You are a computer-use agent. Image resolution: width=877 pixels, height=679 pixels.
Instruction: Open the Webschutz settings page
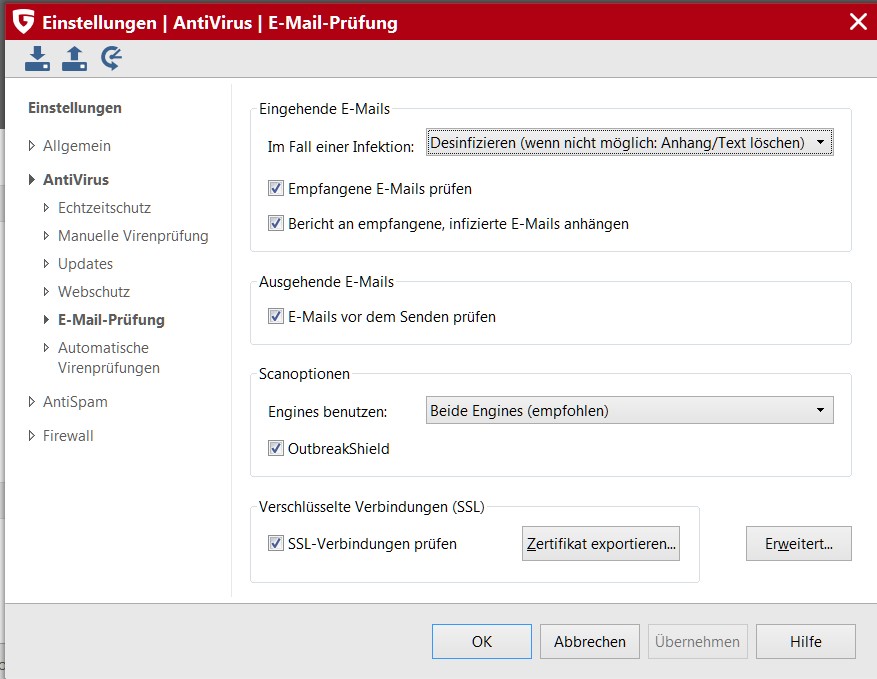(x=94, y=292)
